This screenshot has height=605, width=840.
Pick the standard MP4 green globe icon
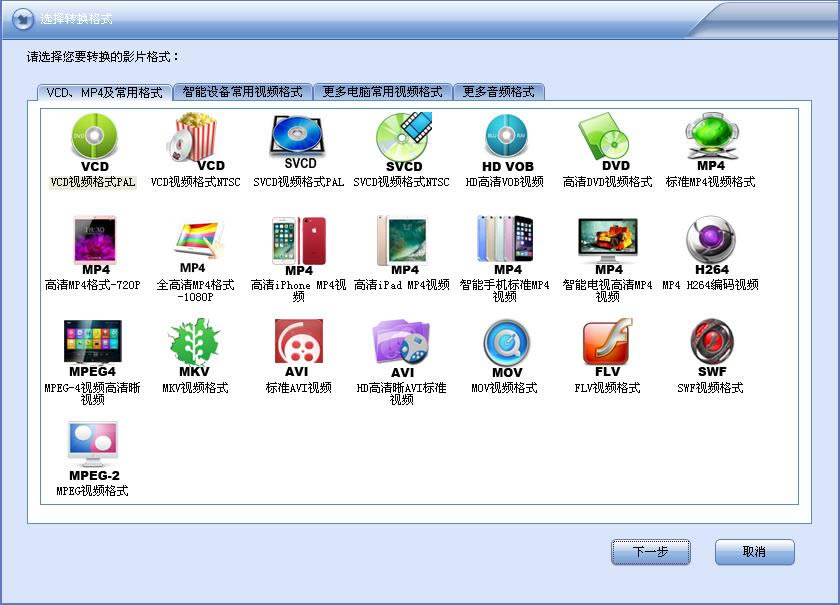(711, 142)
